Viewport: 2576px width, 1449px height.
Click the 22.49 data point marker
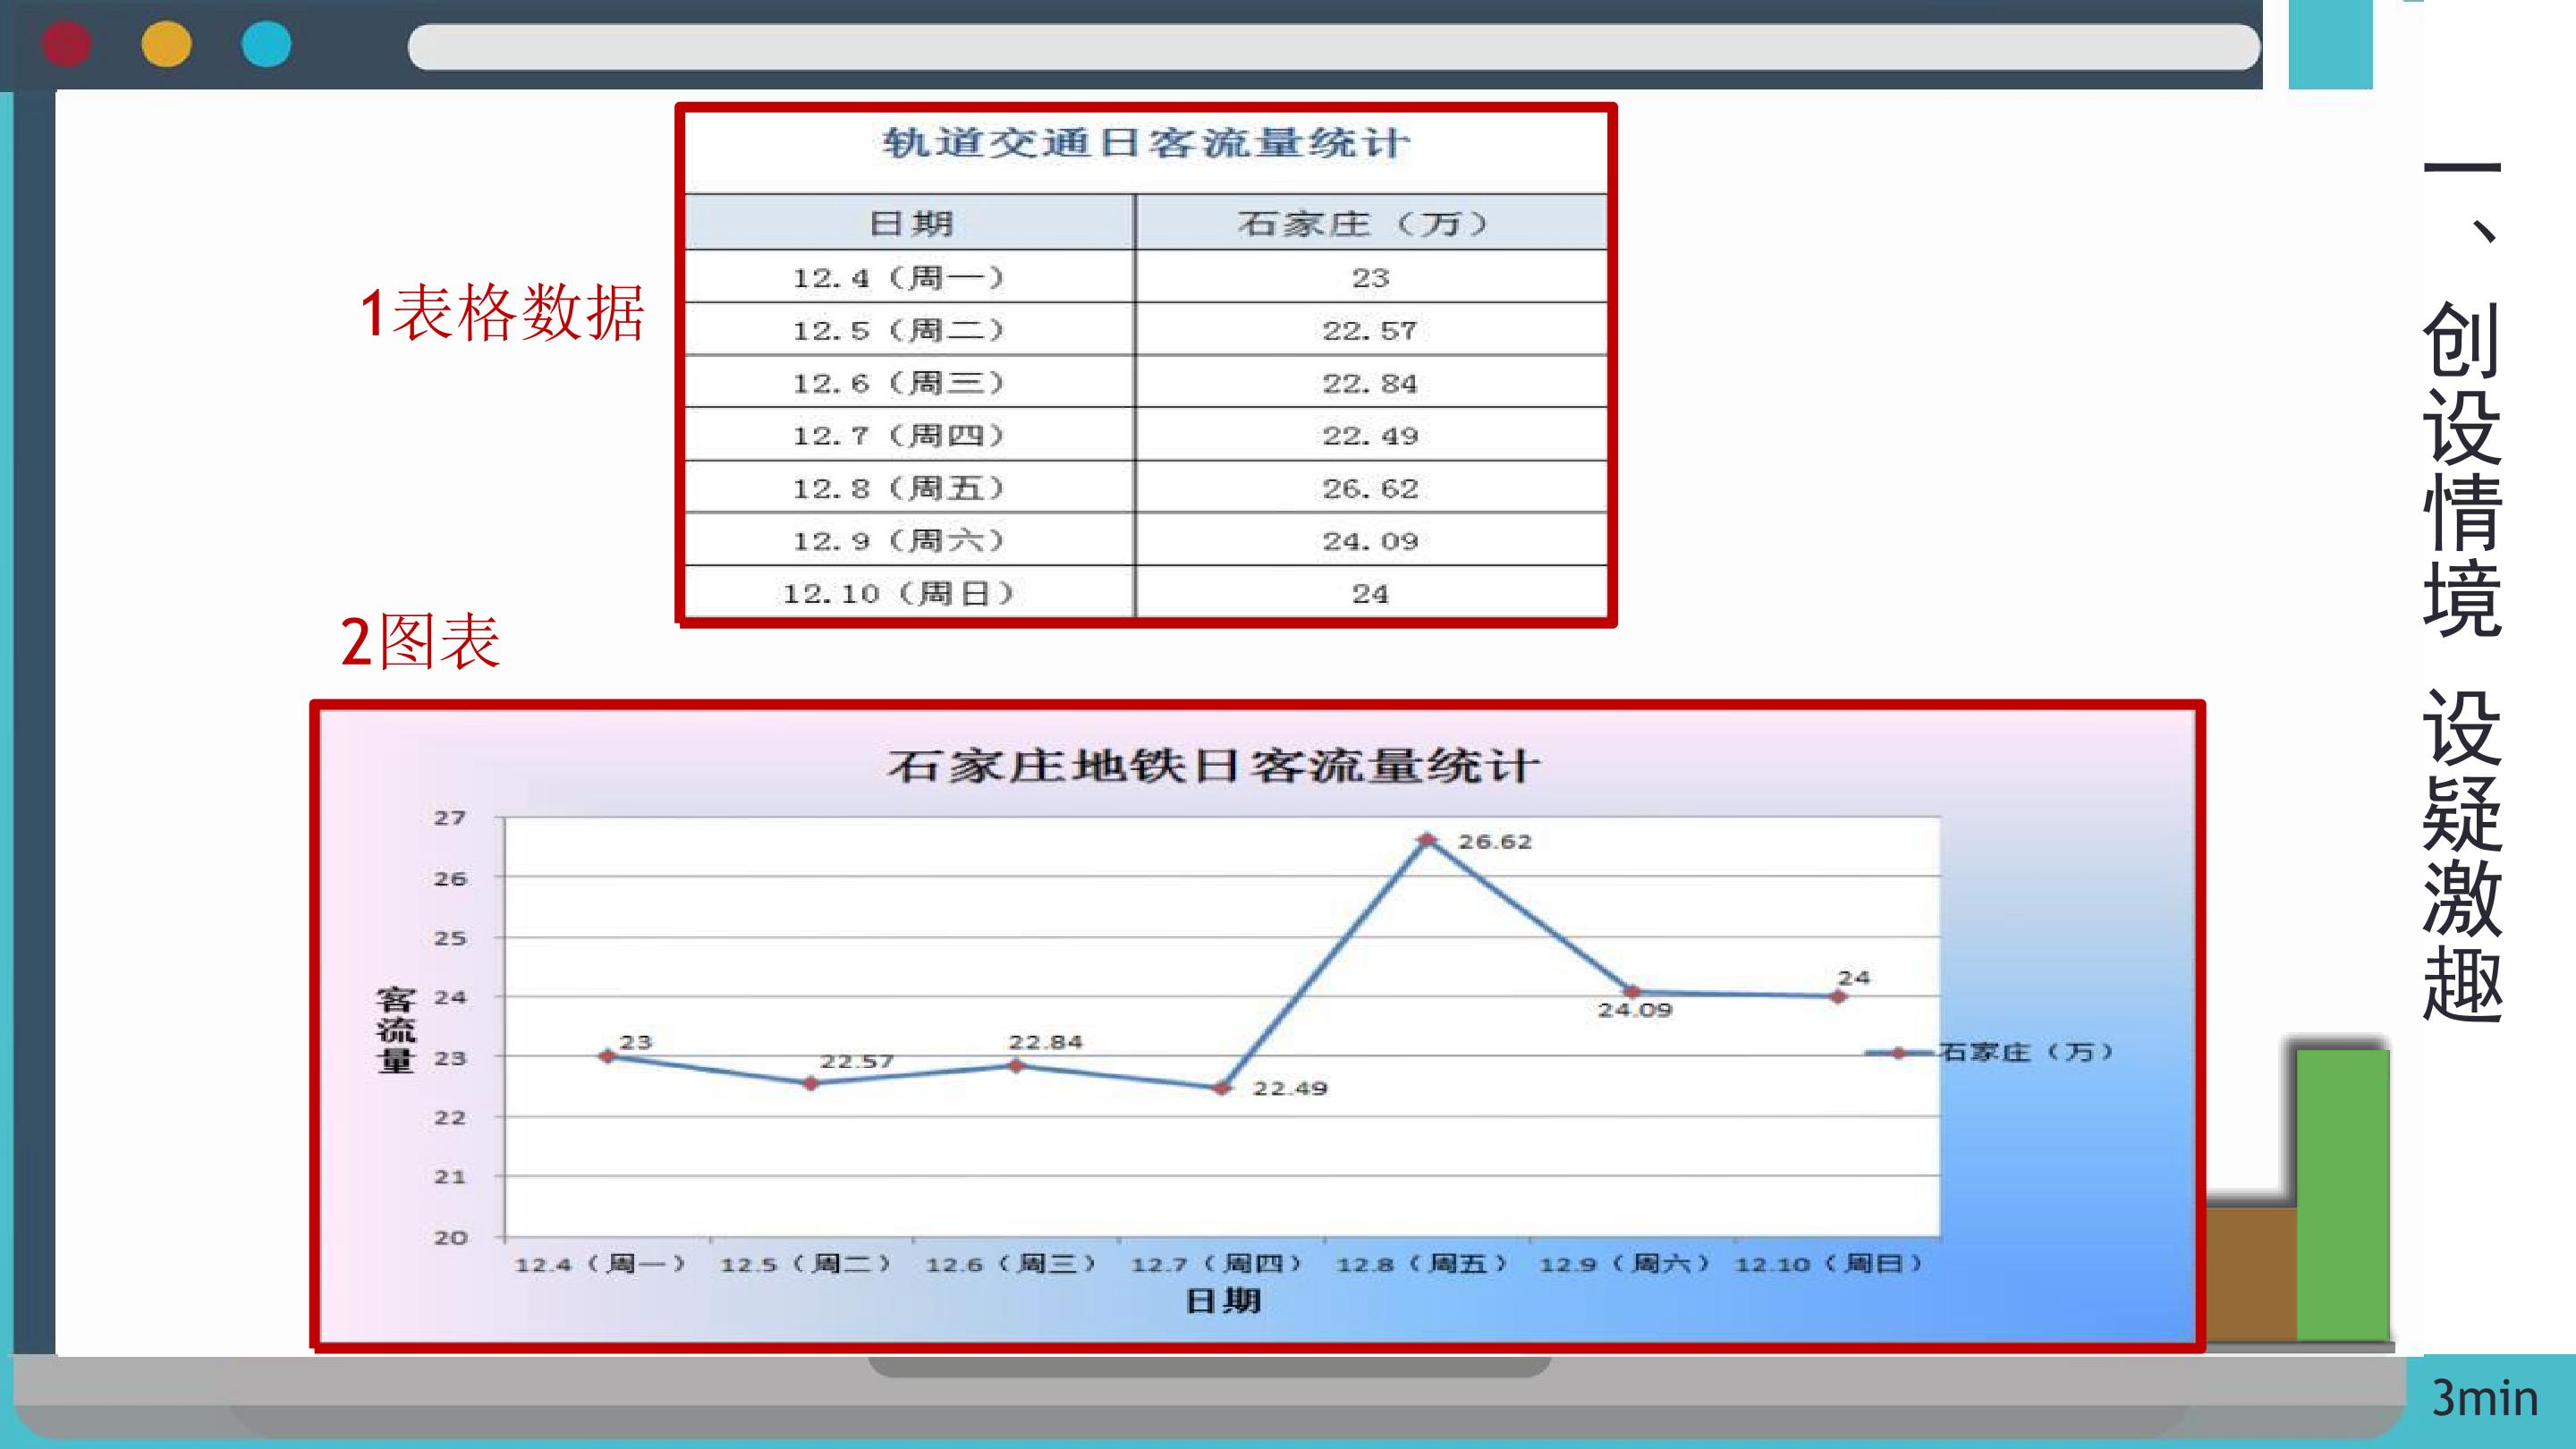coord(1222,1088)
